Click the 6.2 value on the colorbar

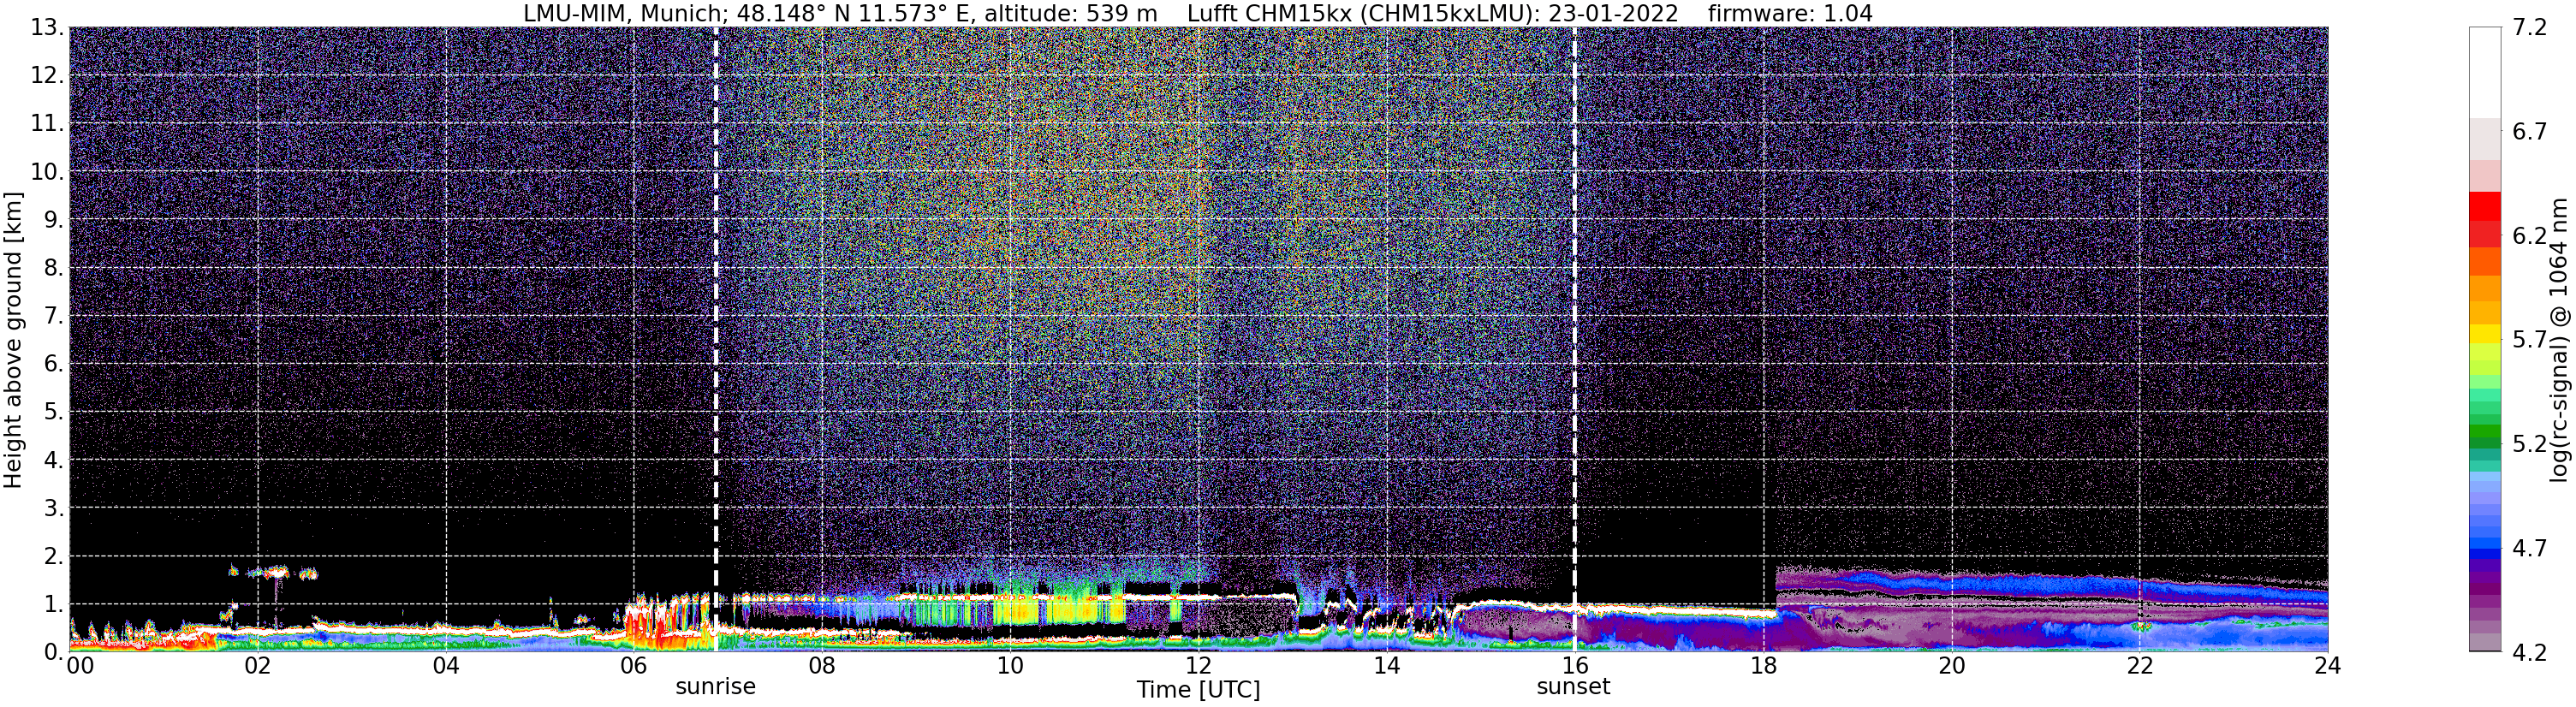2530,235
